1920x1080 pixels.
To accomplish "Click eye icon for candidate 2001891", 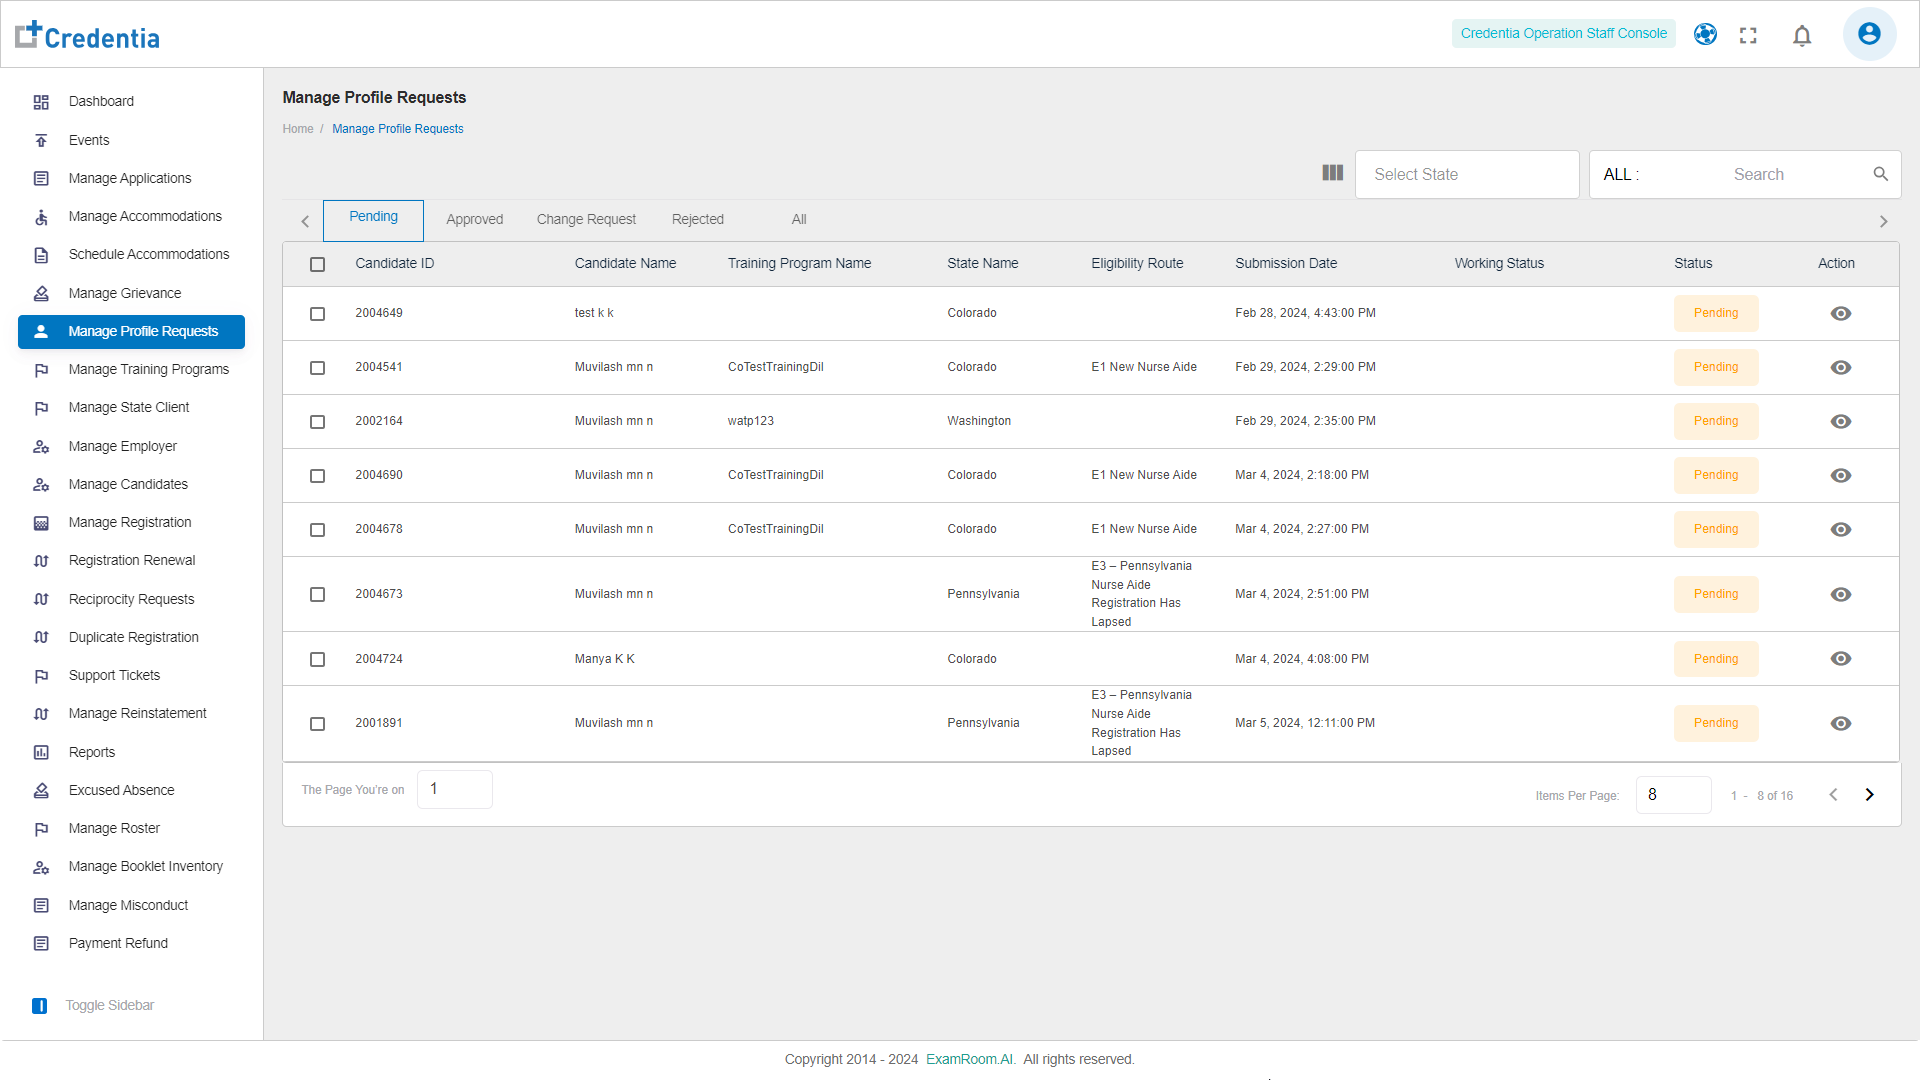I will (1840, 724).
